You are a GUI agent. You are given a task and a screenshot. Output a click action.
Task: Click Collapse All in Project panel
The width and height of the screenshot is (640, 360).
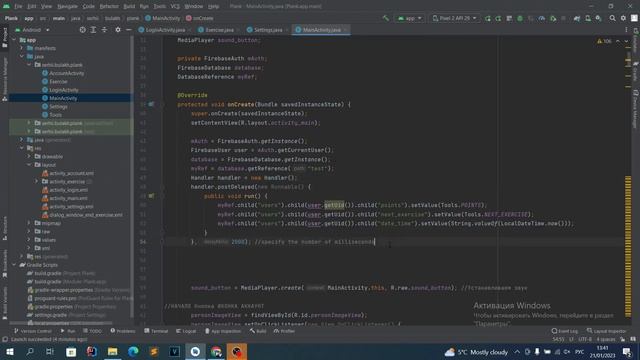(x=104, y=30)
